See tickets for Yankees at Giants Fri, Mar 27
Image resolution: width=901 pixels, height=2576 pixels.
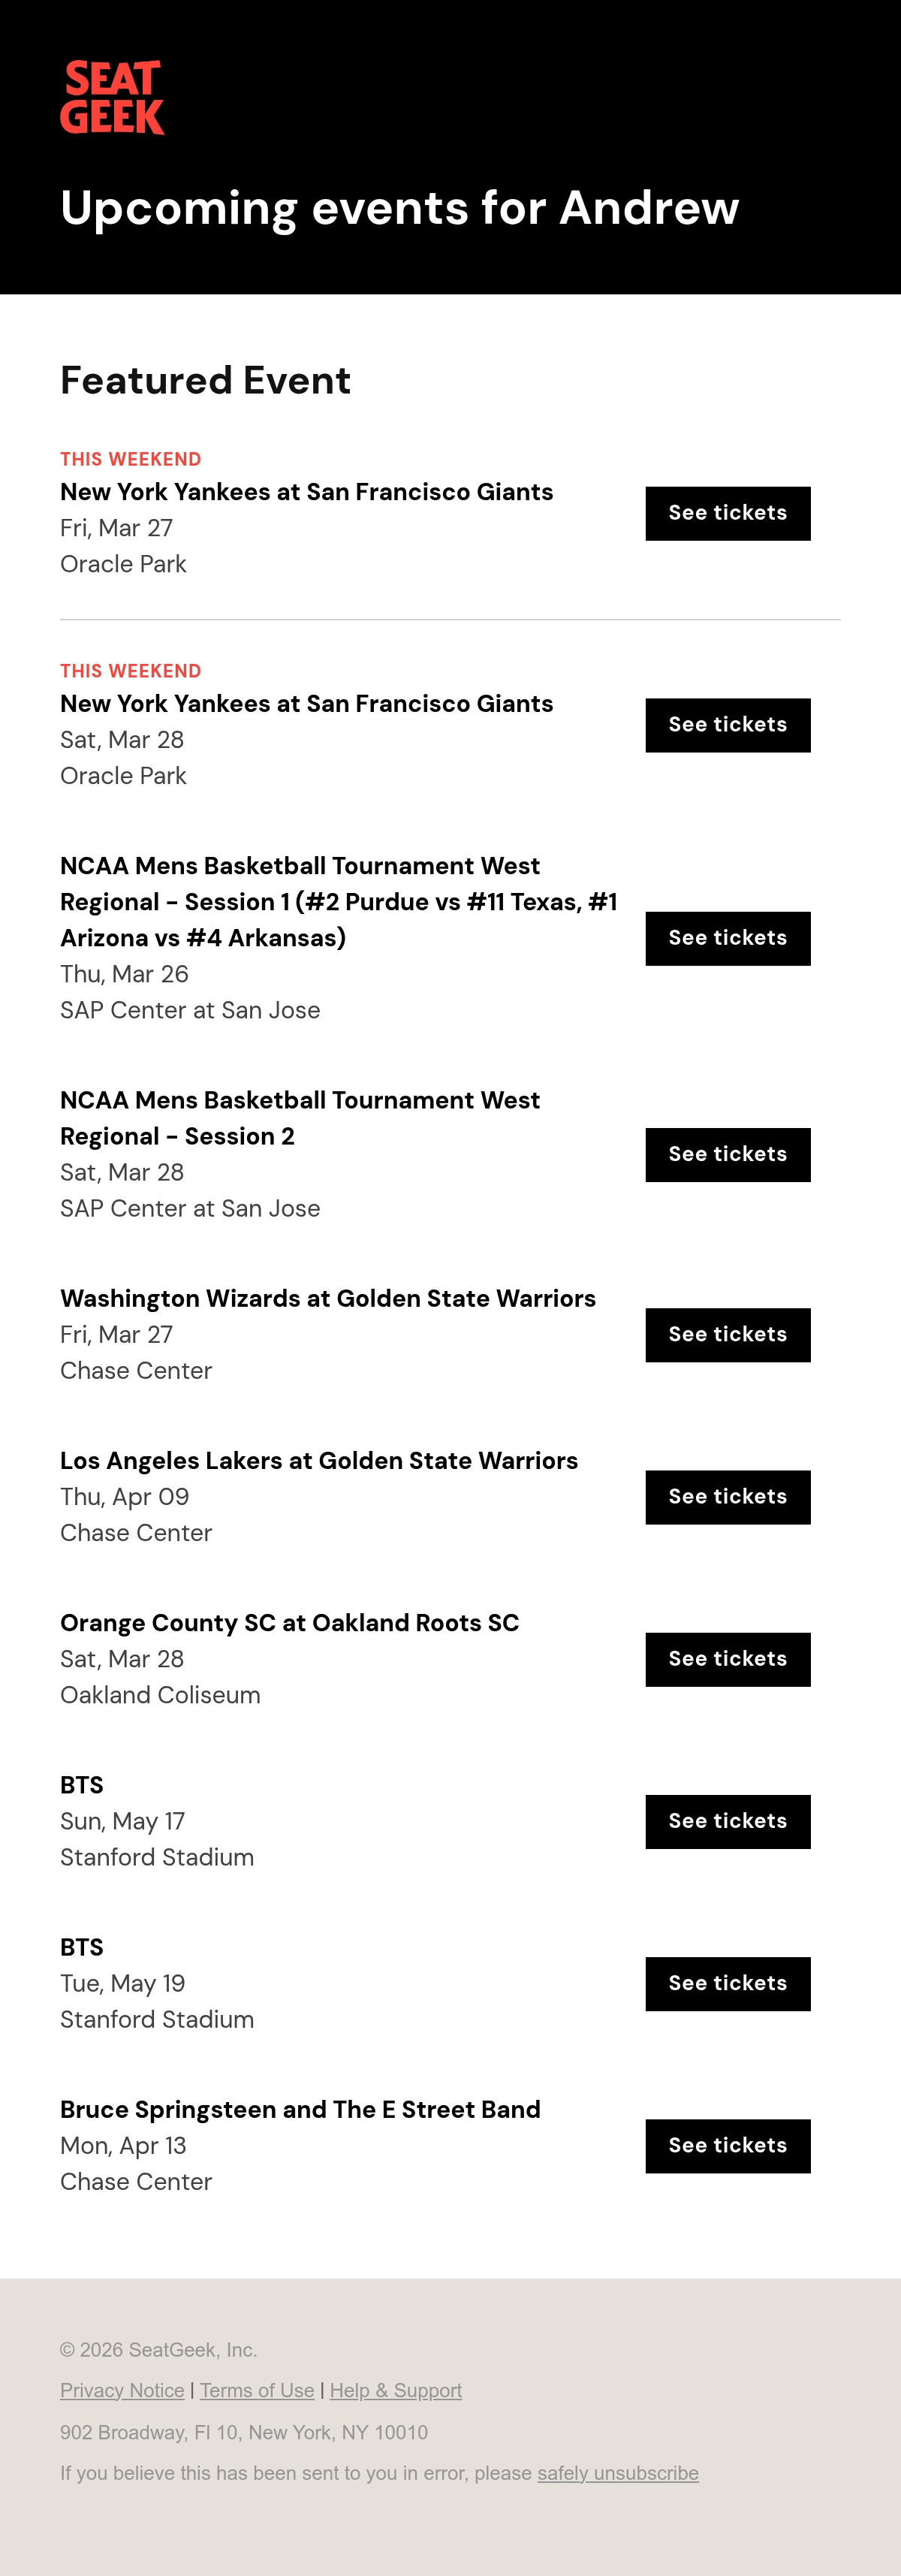click(x=727, y=514)
